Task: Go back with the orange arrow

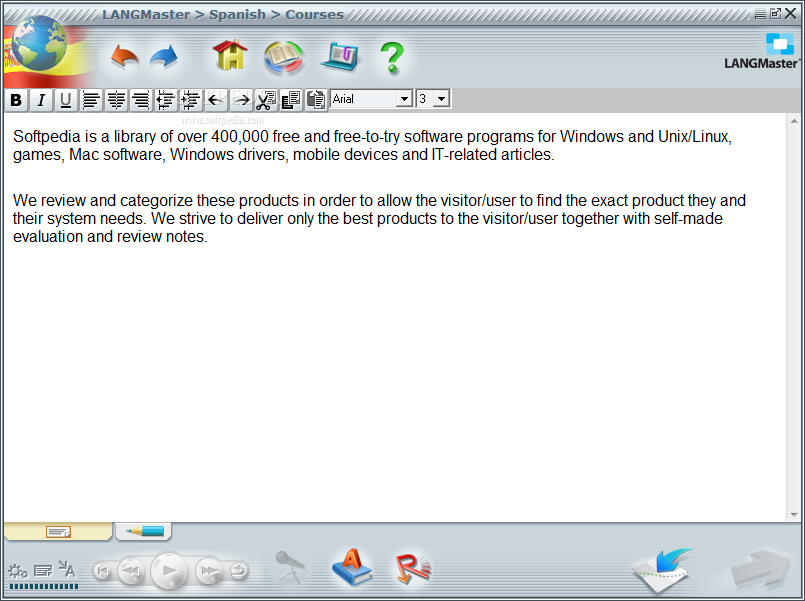Action: tap(125, 58)
